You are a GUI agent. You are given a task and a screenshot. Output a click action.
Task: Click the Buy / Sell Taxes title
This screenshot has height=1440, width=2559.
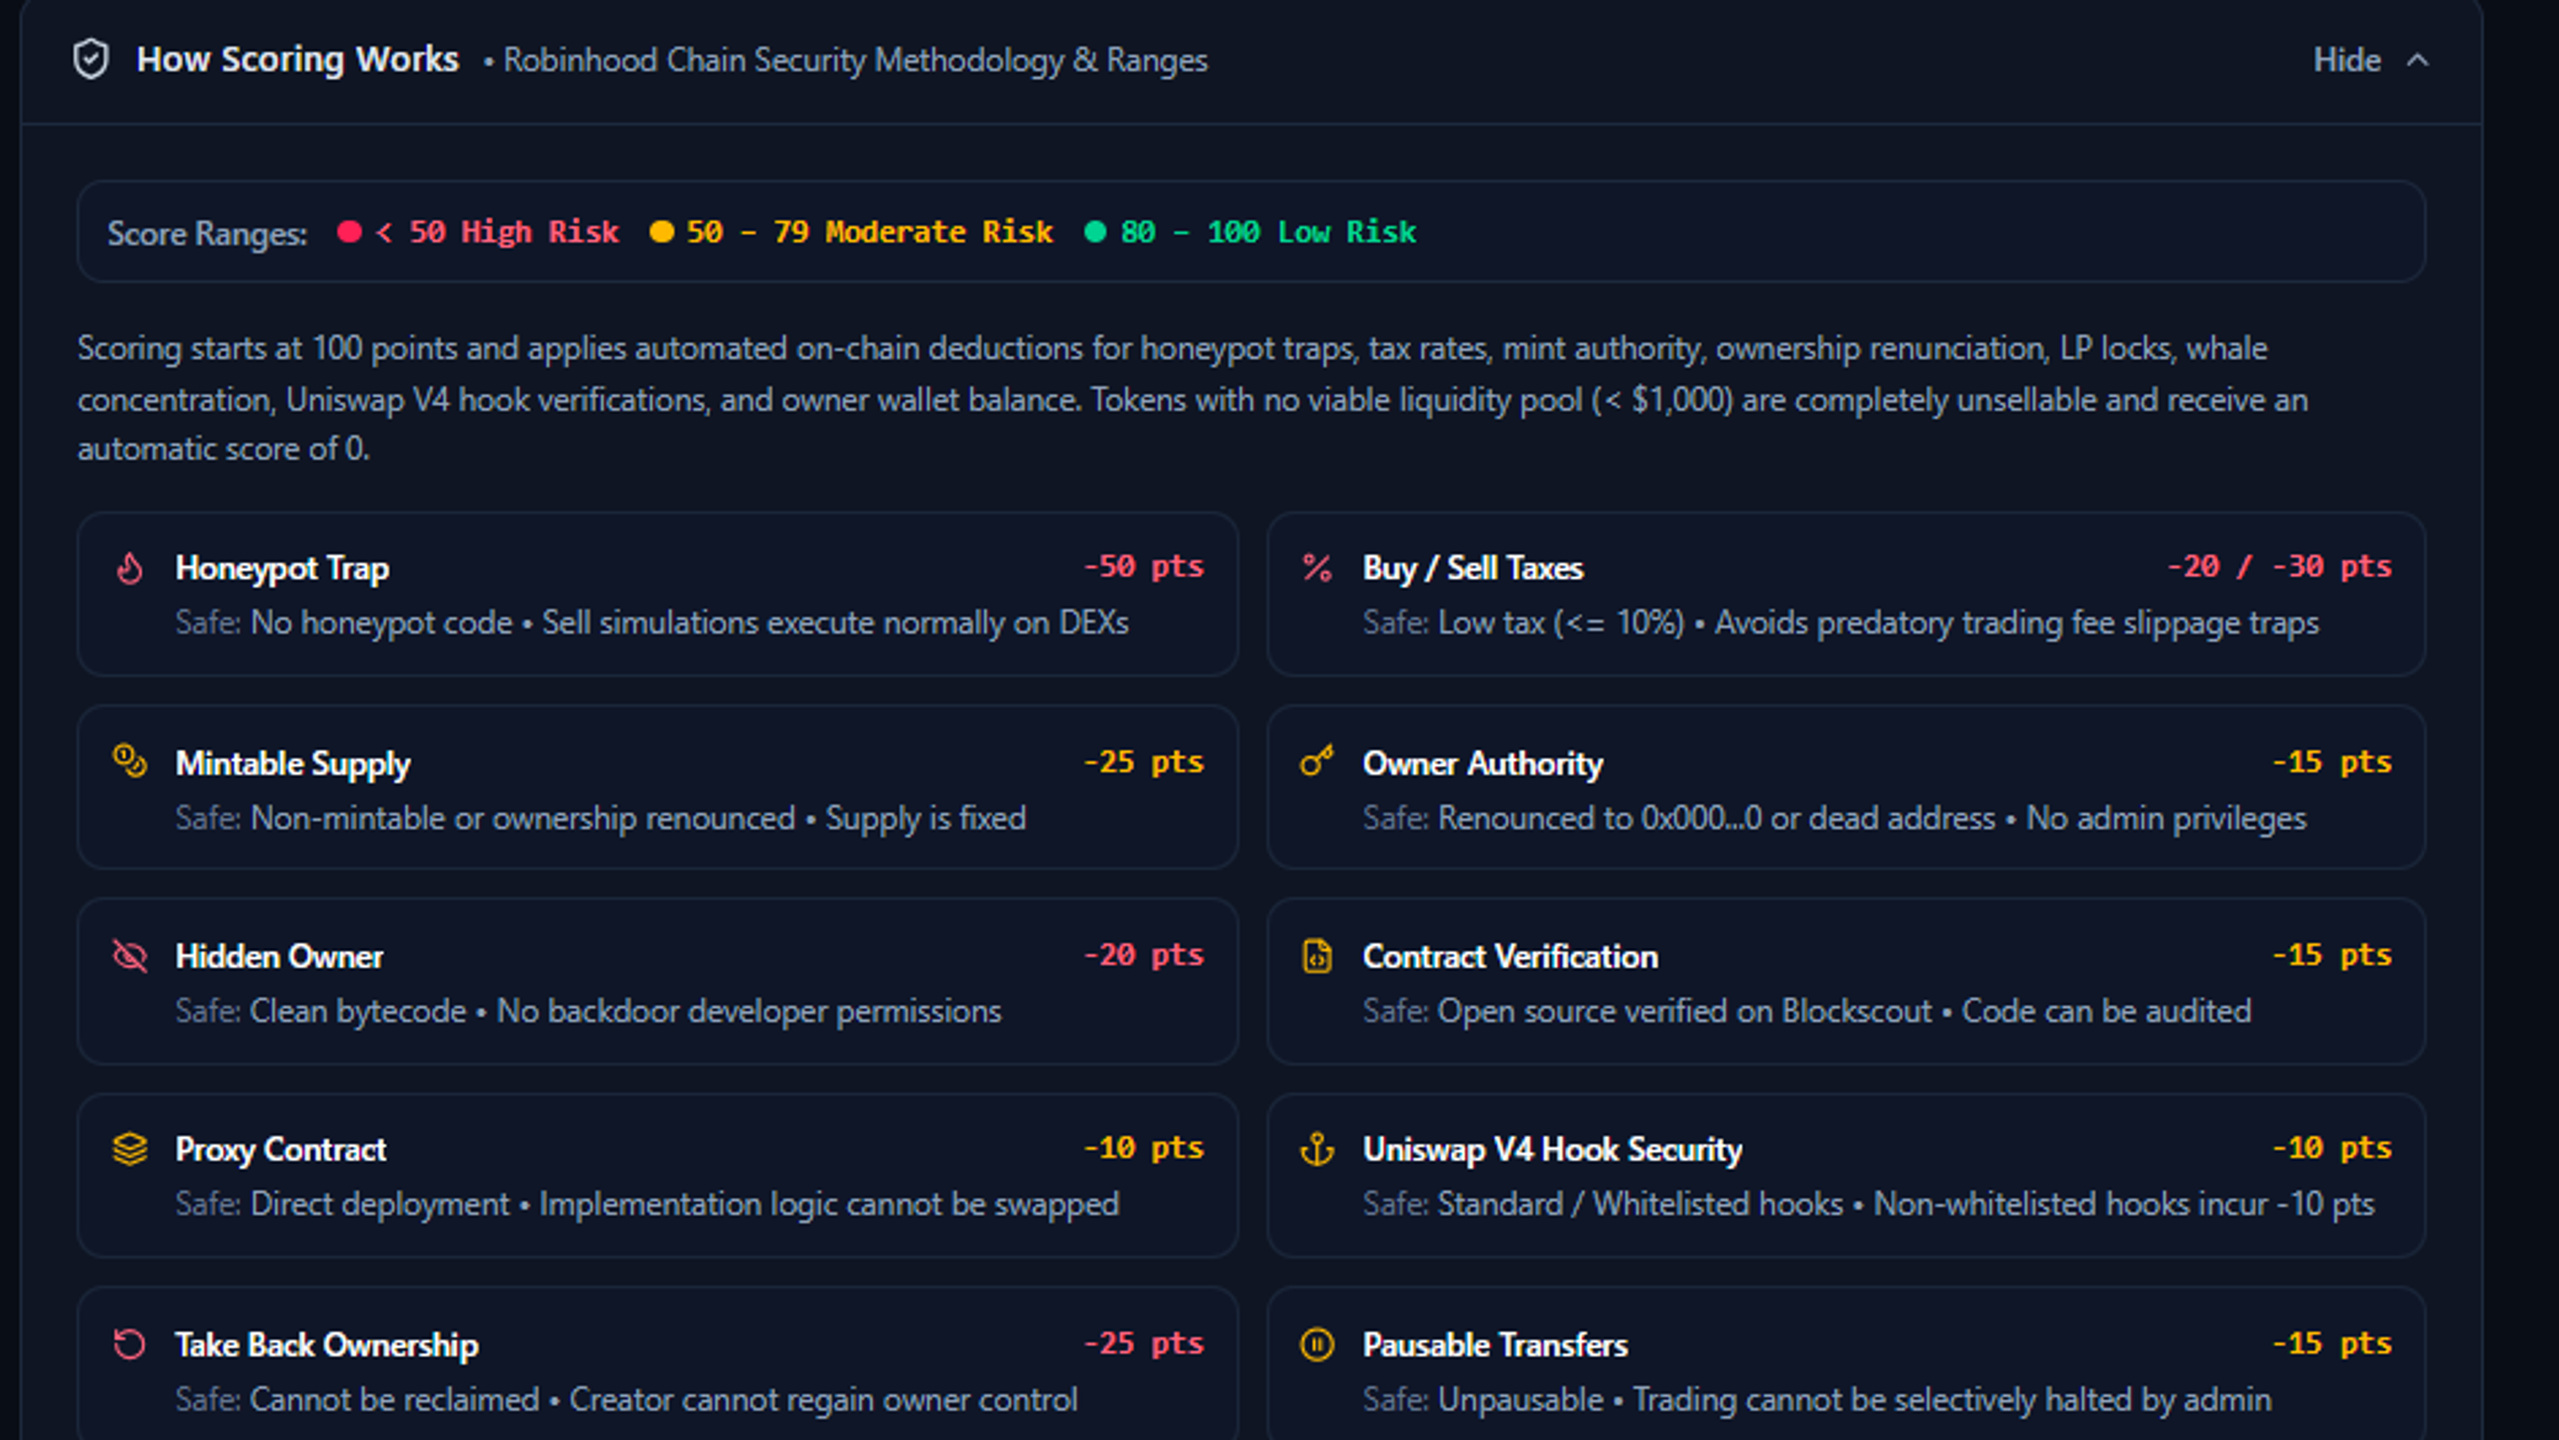1473,568
